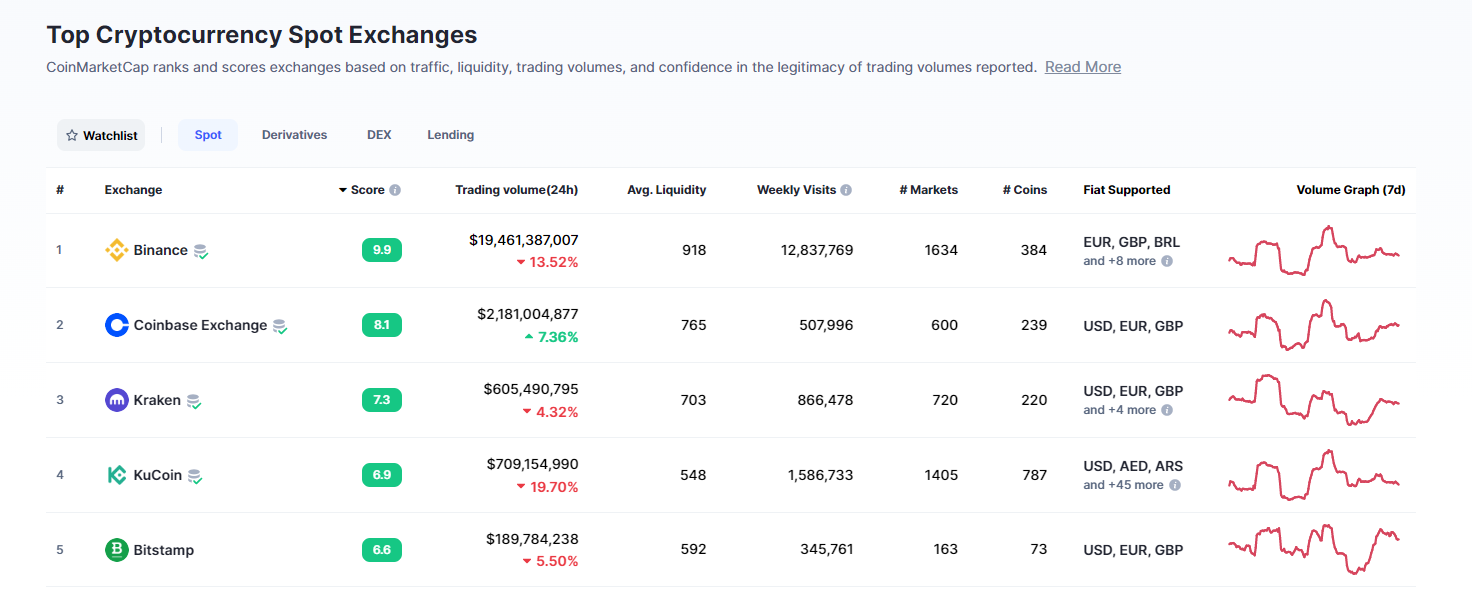Click the "and +4 more" fiat text

[x=1119, y=410]
